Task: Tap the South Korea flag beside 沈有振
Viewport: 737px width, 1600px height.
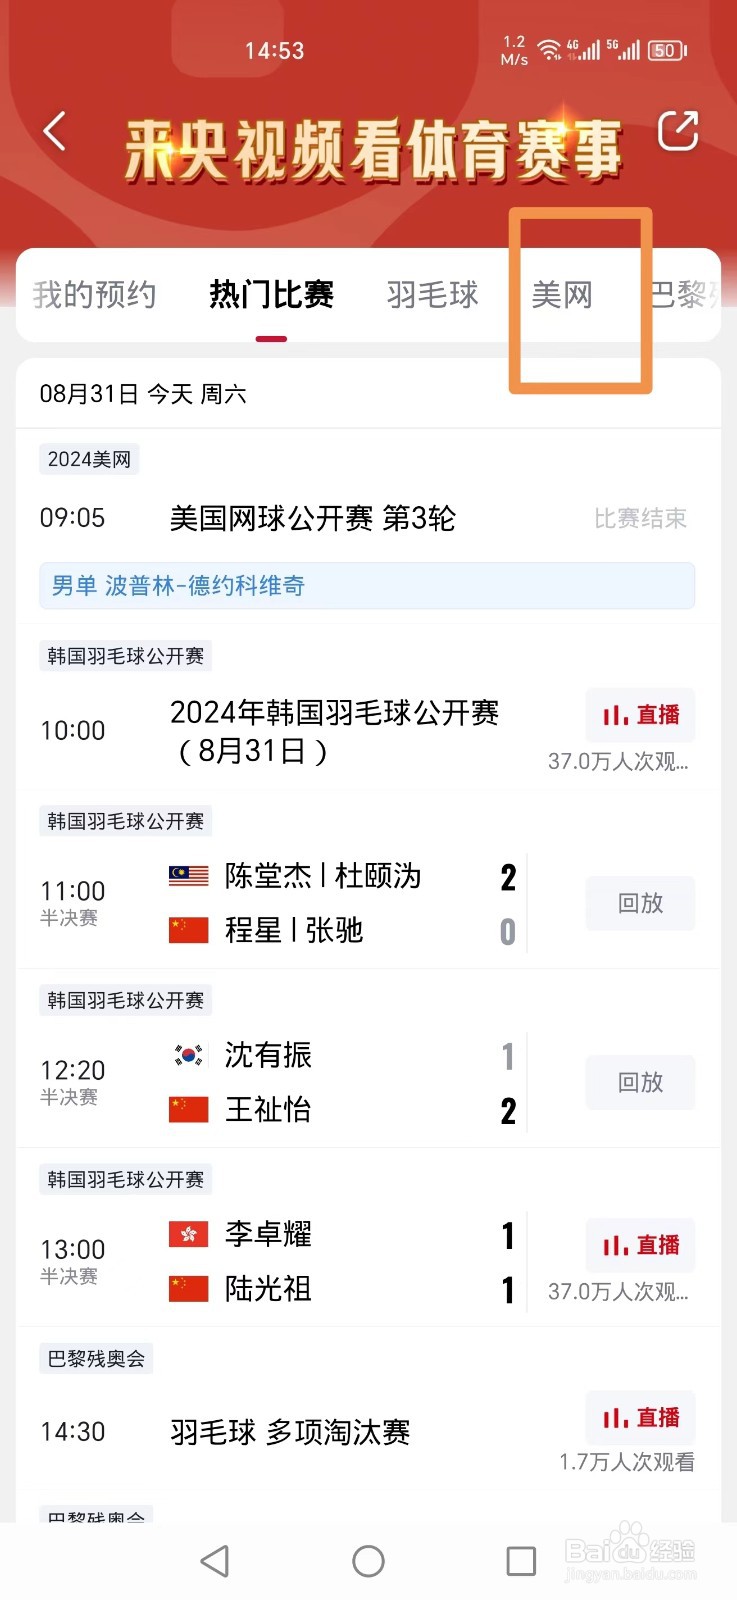Action: pyautogui.click(x=188, y=1055)
